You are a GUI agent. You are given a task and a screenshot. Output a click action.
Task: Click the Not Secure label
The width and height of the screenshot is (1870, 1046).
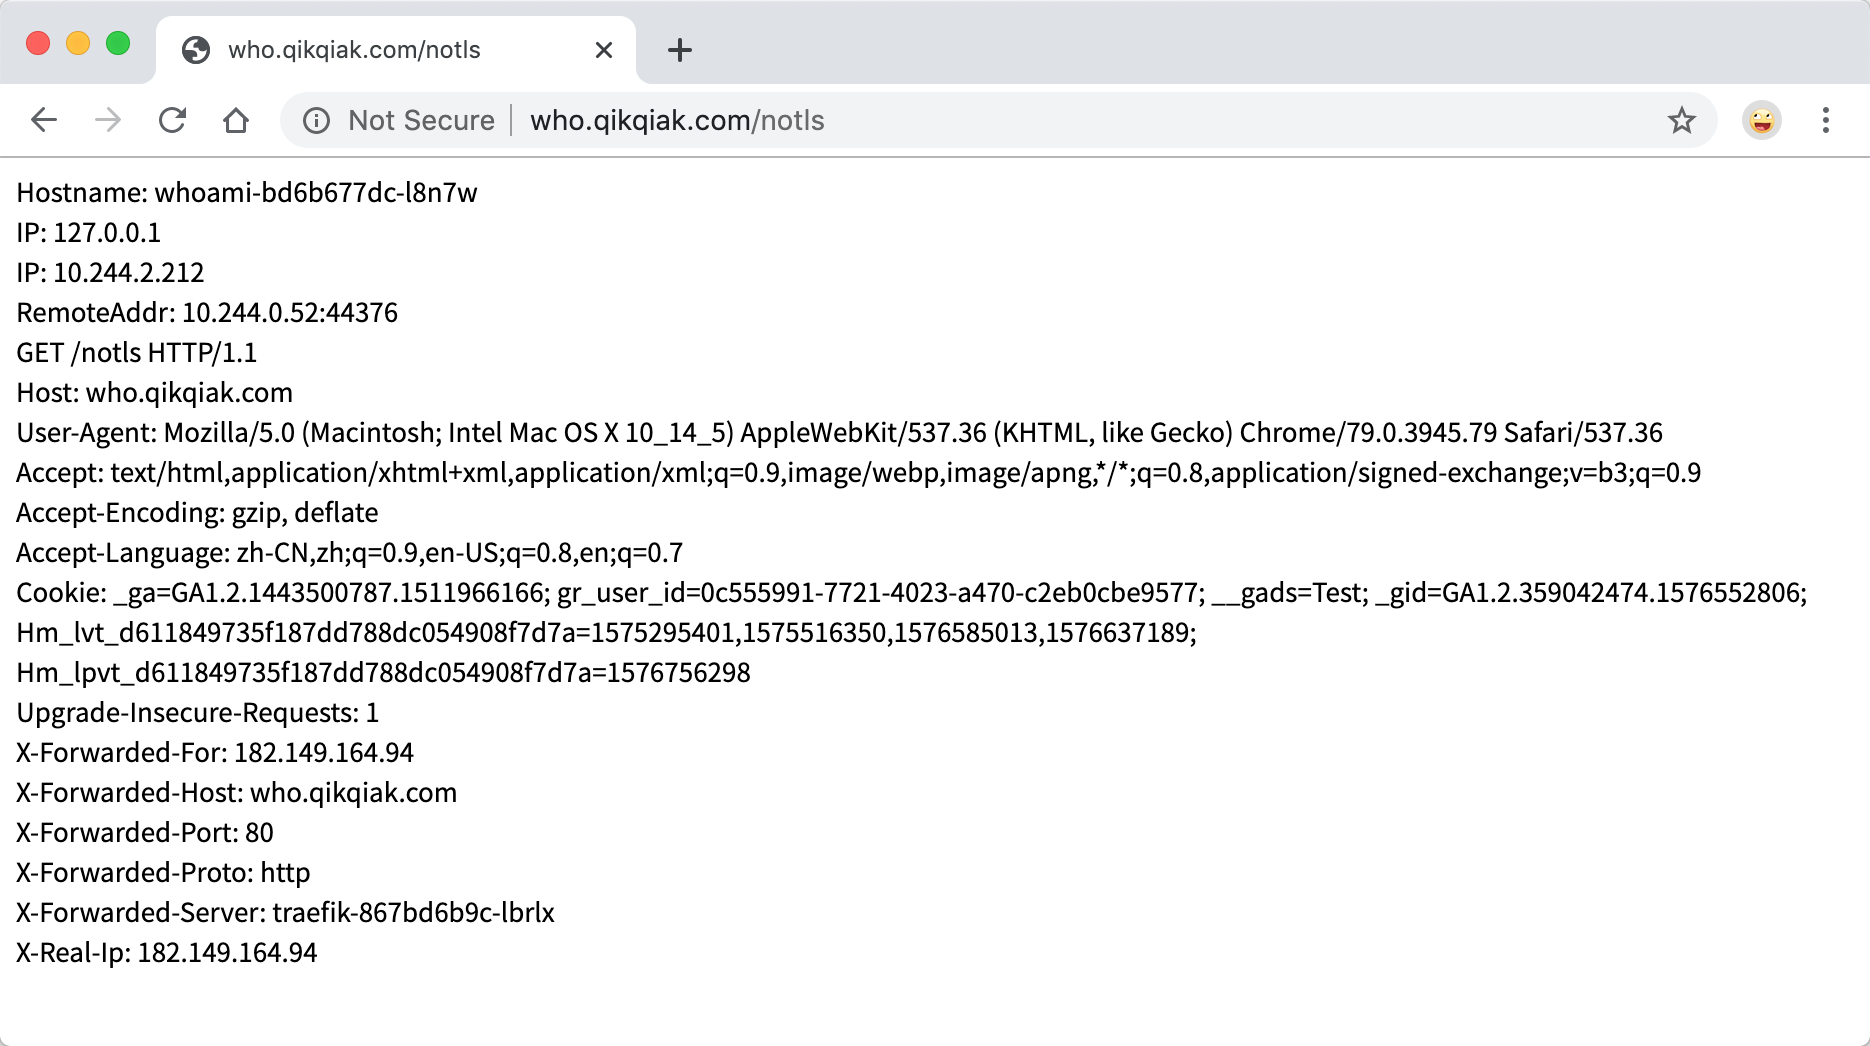421,120
